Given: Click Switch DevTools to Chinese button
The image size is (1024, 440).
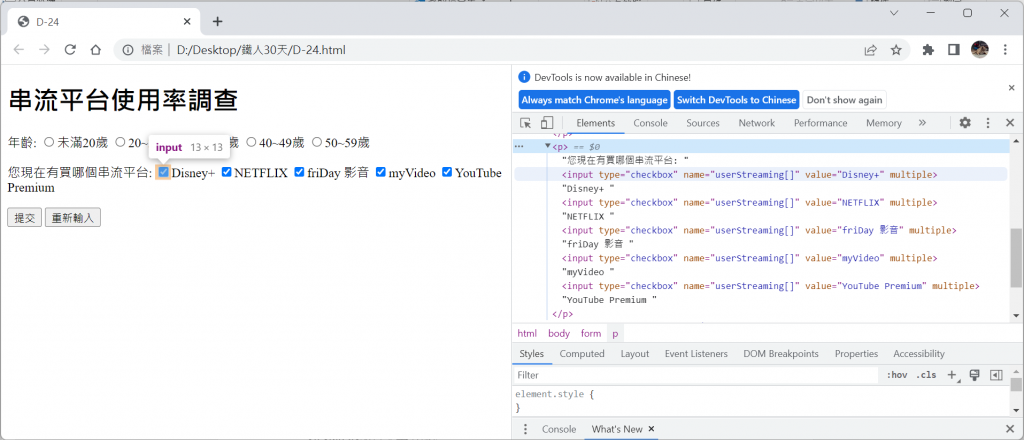Looking at the screenshot, I should tap(737, 100).
